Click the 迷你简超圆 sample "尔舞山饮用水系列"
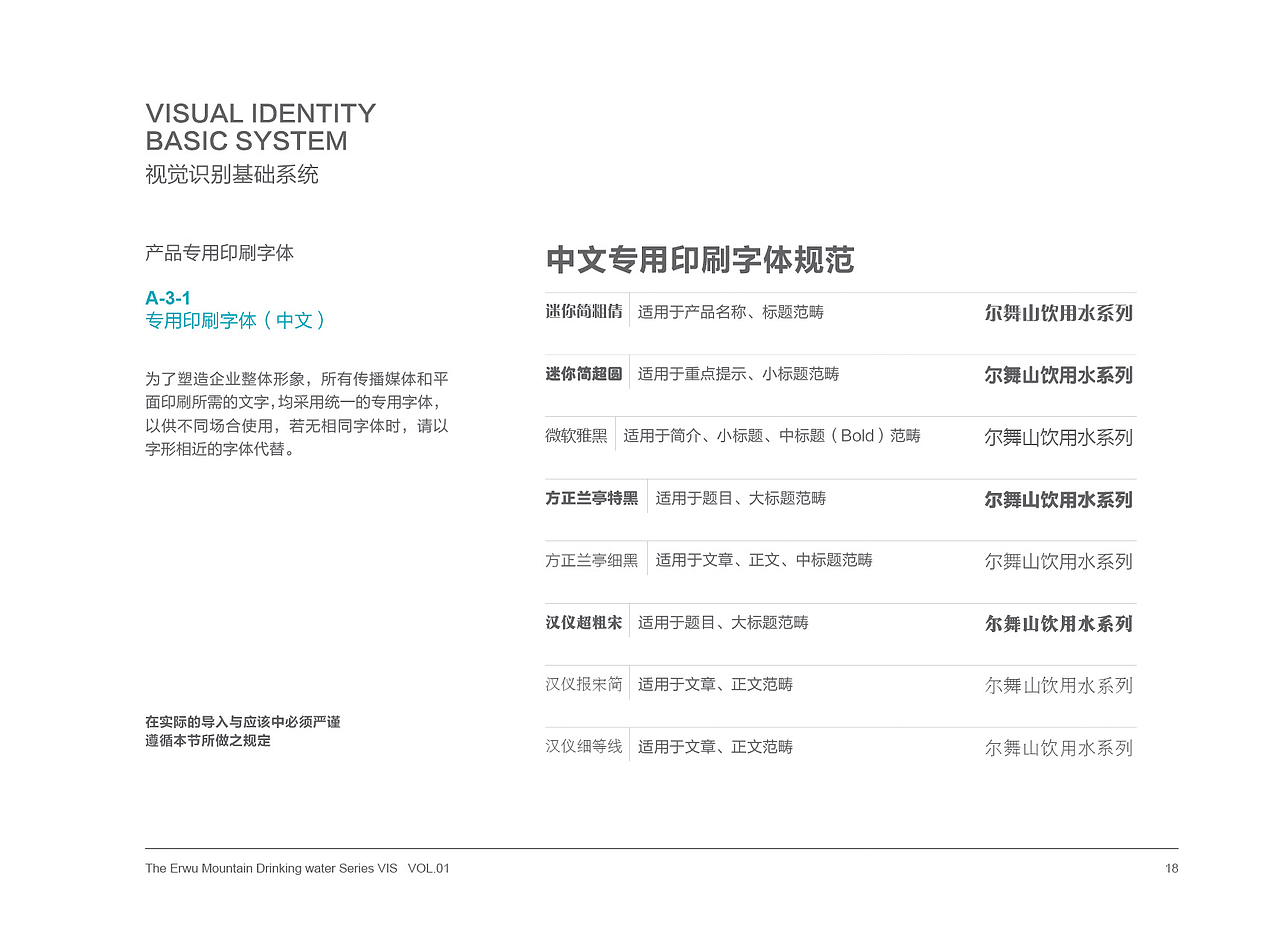1280x950 pixels. [x=1059, y=375]
